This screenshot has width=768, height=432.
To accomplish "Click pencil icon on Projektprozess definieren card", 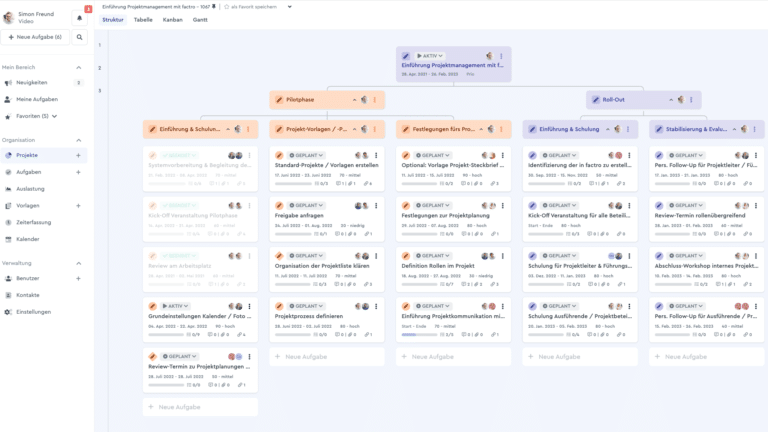I will [280, 306].
